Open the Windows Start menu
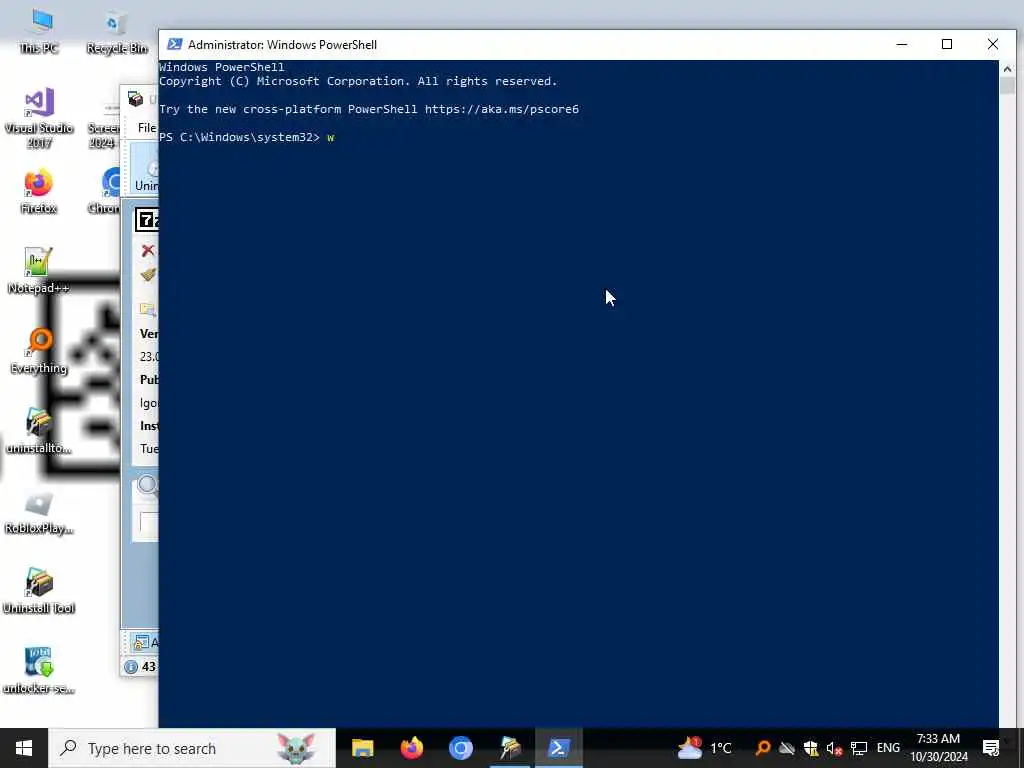Image resolution: width=1024 pixels, height=768 pixels. click(x=24, y=748)
